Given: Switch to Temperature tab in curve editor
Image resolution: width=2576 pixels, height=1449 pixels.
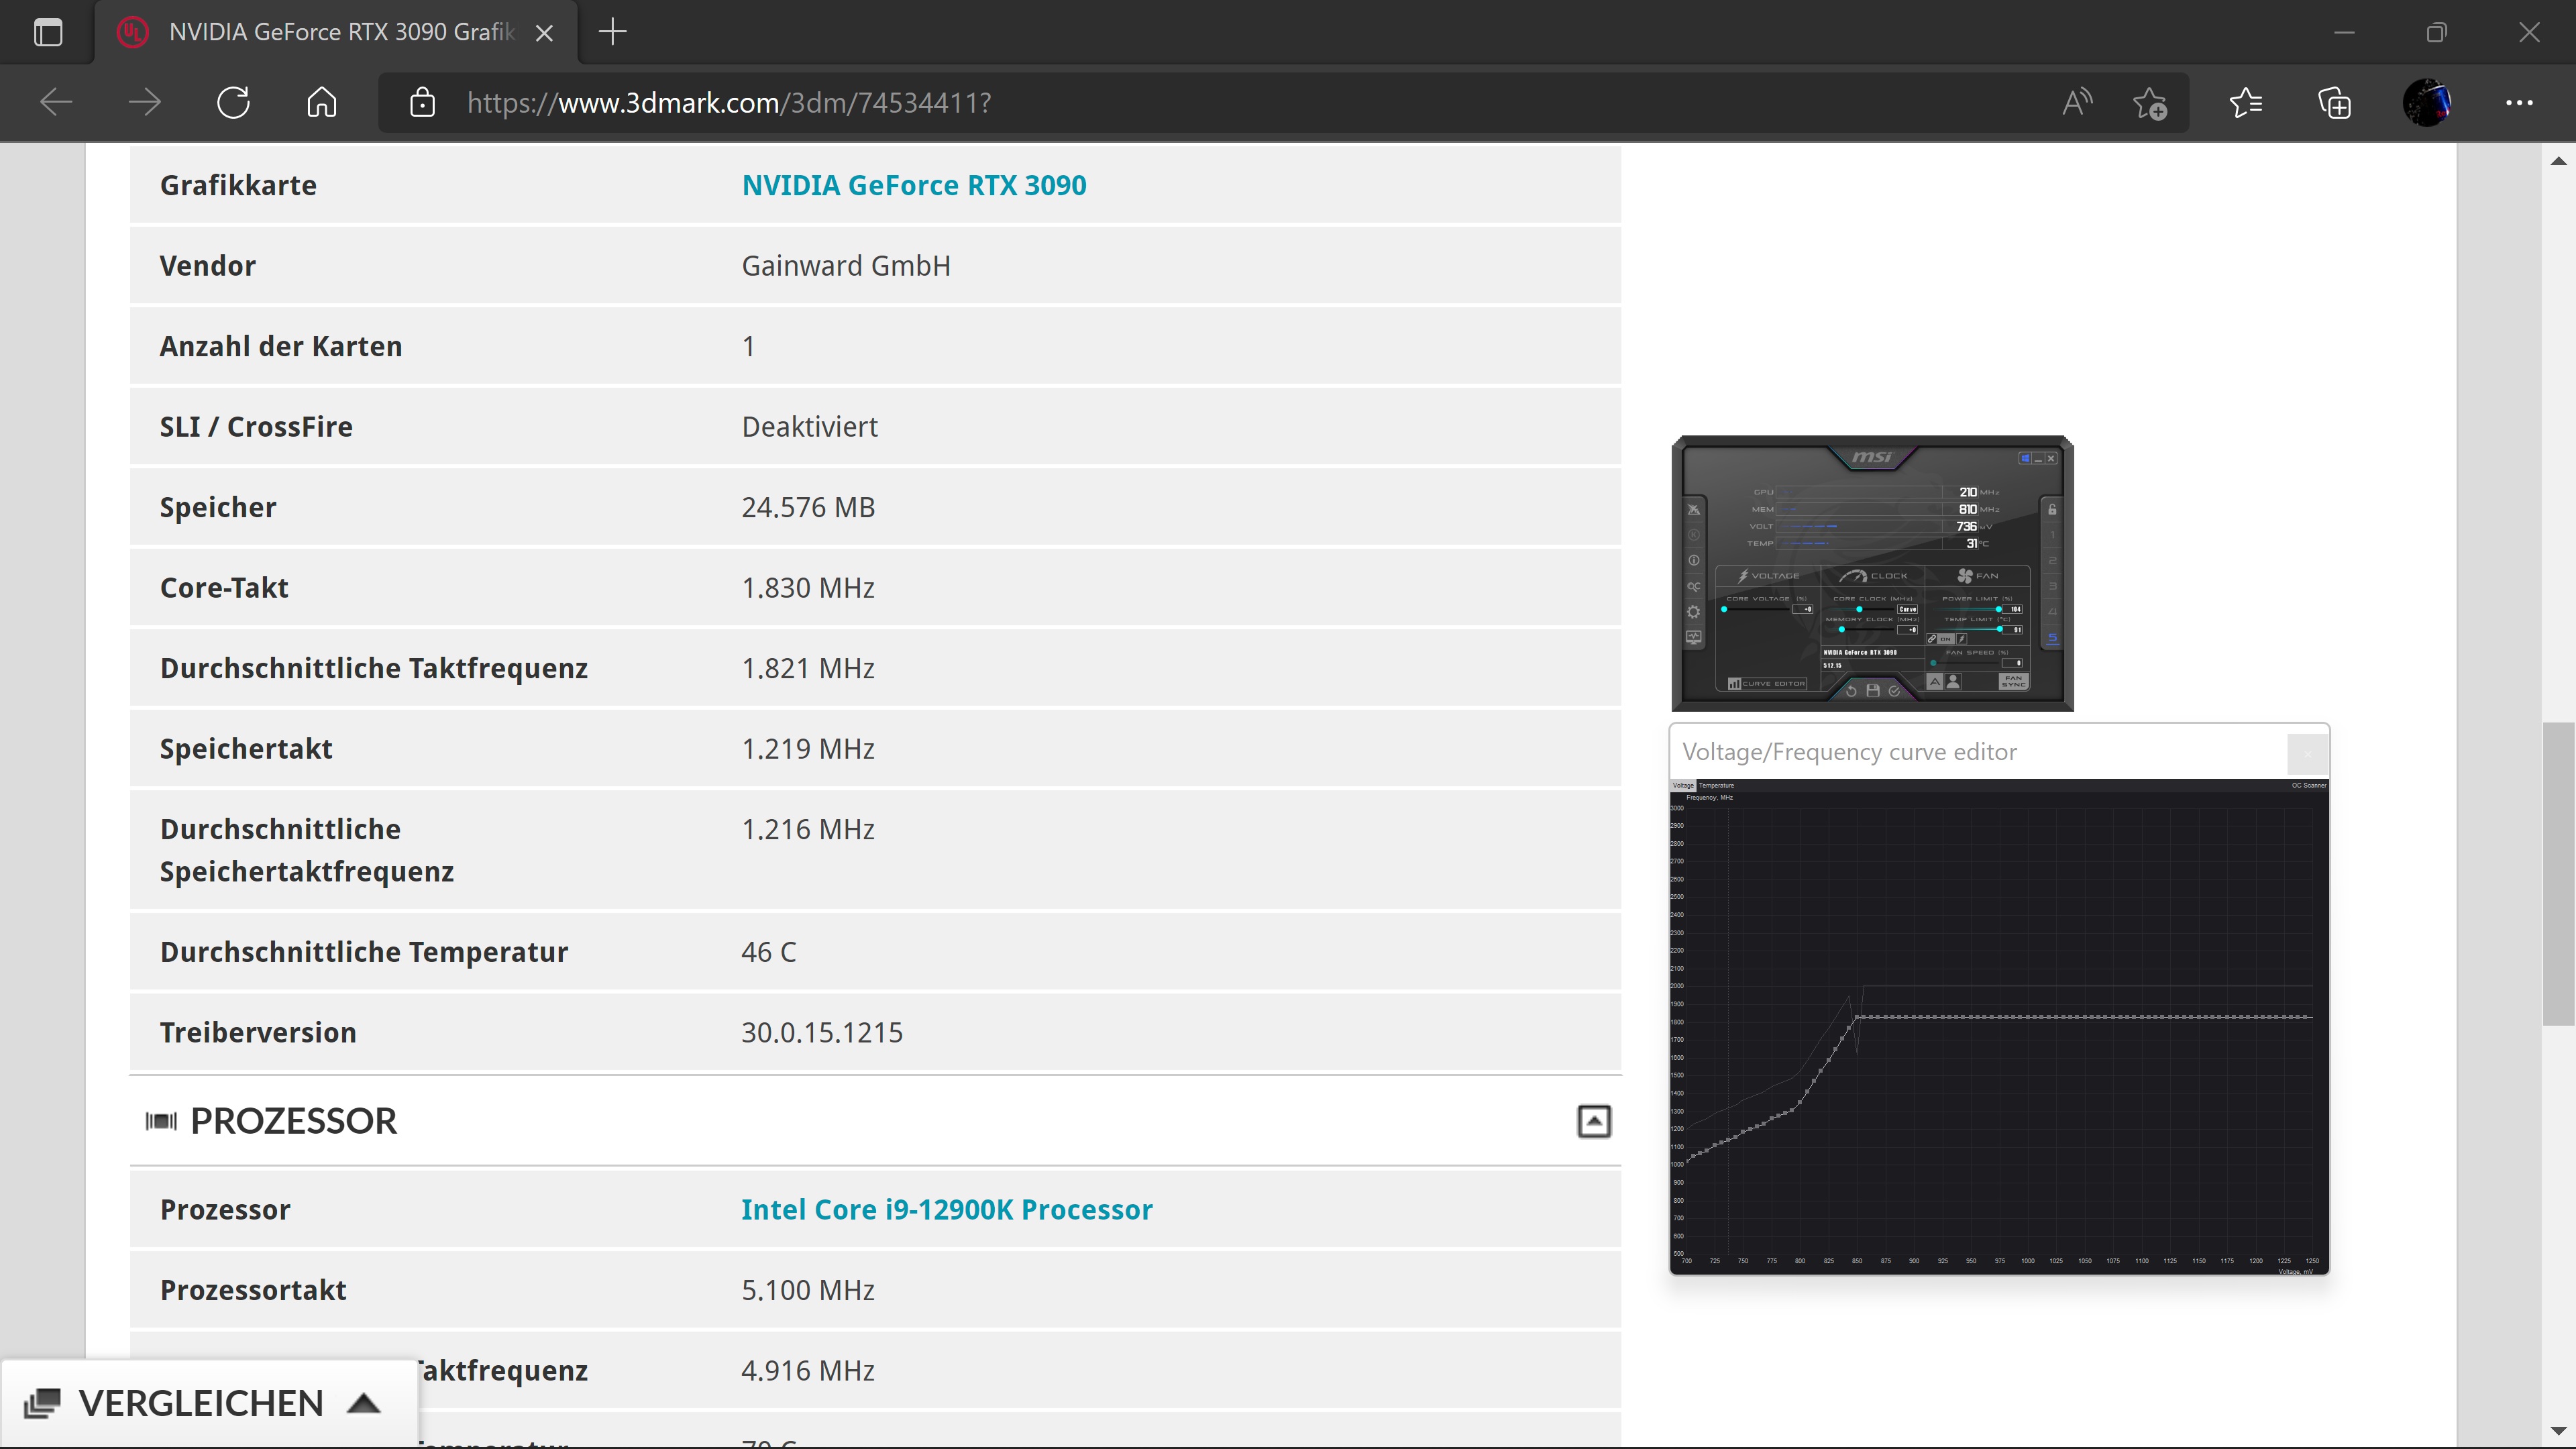Looking at the screenshot, I should [x=1716, y=785].
